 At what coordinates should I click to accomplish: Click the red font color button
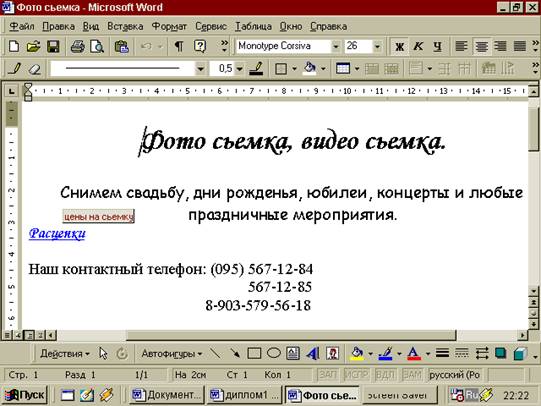pyautogui.click(x=414, y=353)
